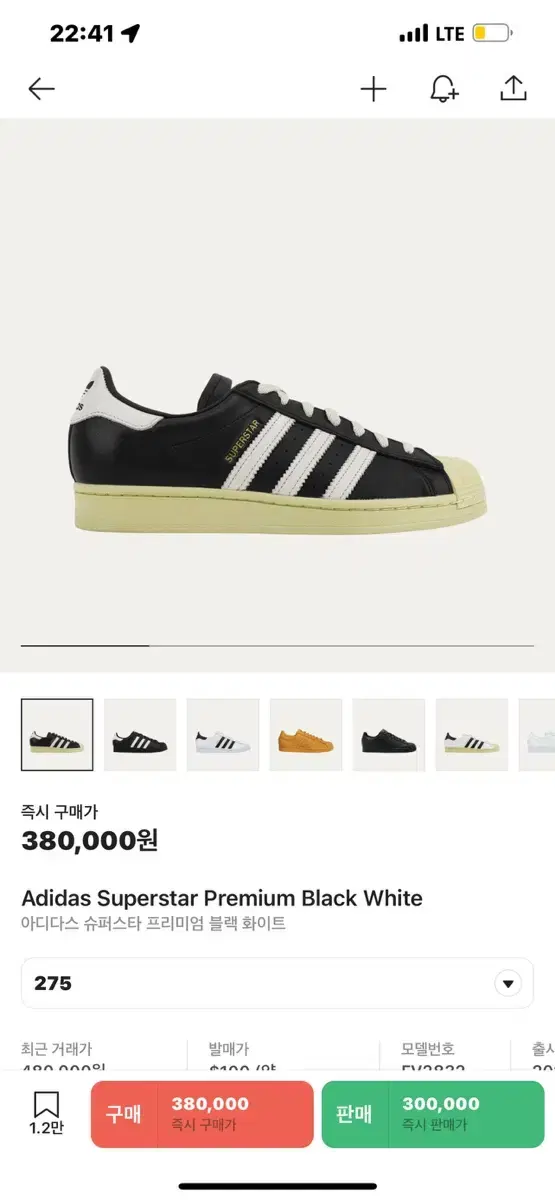Toggle the bookmark icon showing 1.2만
The image size is (555, 1200).
(46, 1113)
